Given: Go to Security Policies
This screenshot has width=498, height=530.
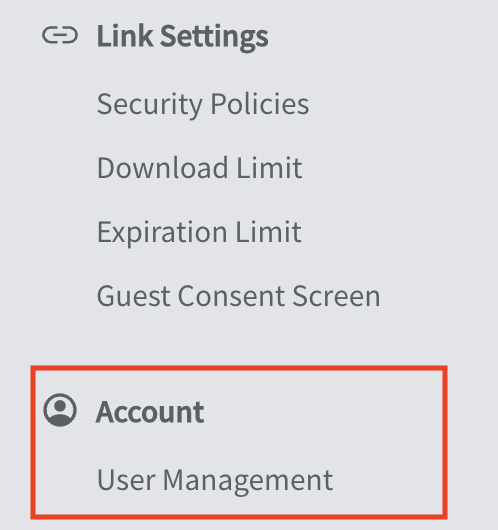Looking at the screenshot, I should (203, 104).
